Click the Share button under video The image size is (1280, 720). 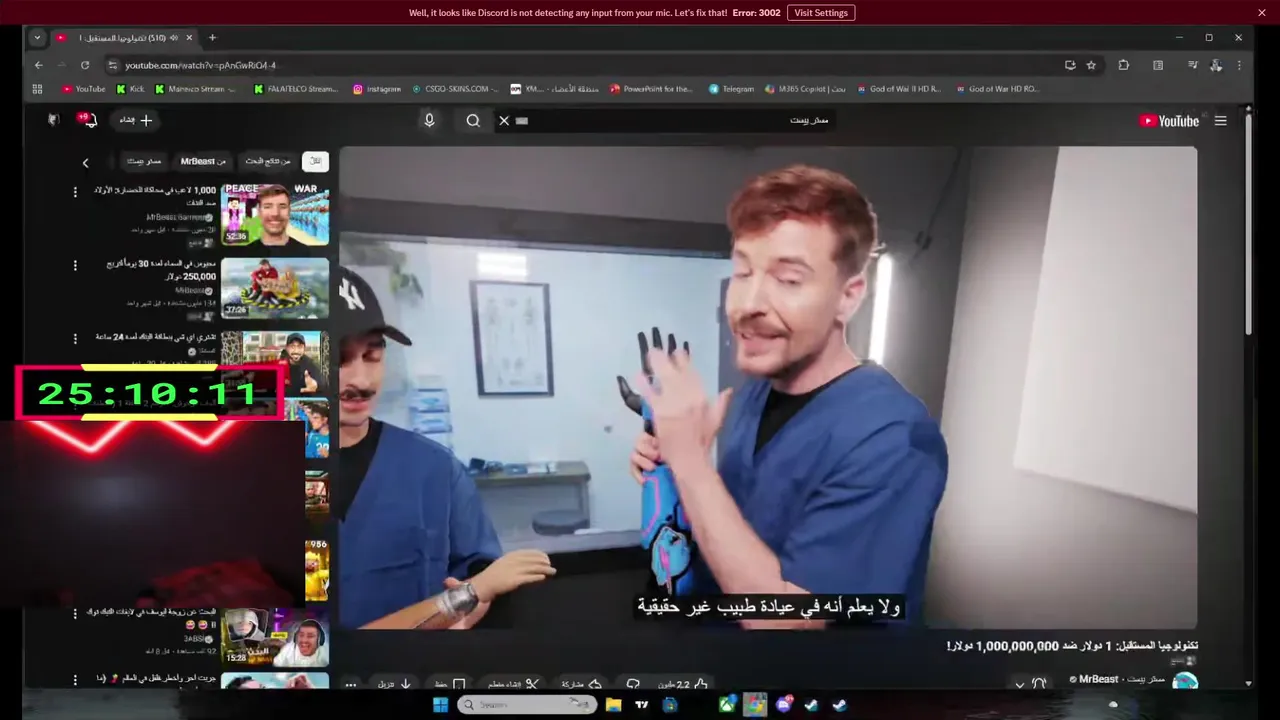pyautogui.click(x=582, y=684)
